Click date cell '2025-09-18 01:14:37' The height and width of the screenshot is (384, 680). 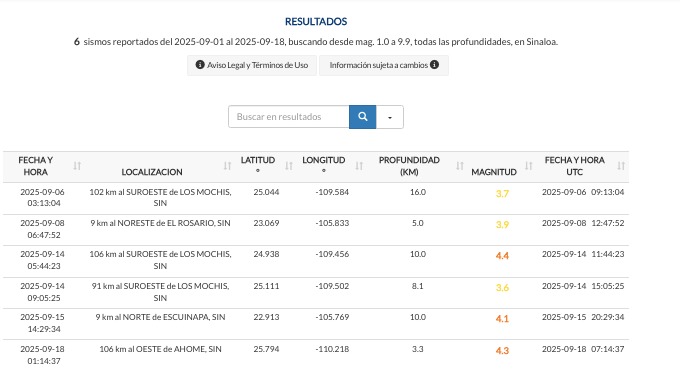pos(42,355)
